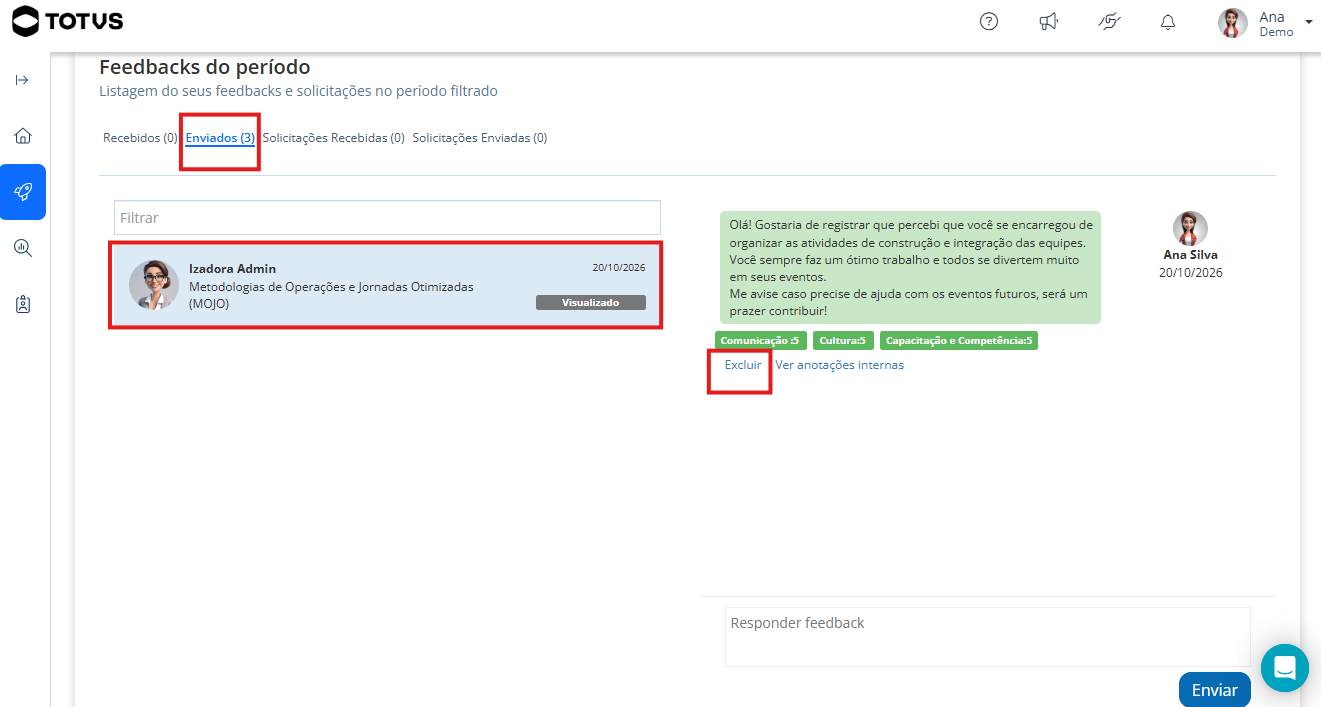Open the notifications bell
The width and height of the screenshot is (1321, 707).
[1168, 22]
